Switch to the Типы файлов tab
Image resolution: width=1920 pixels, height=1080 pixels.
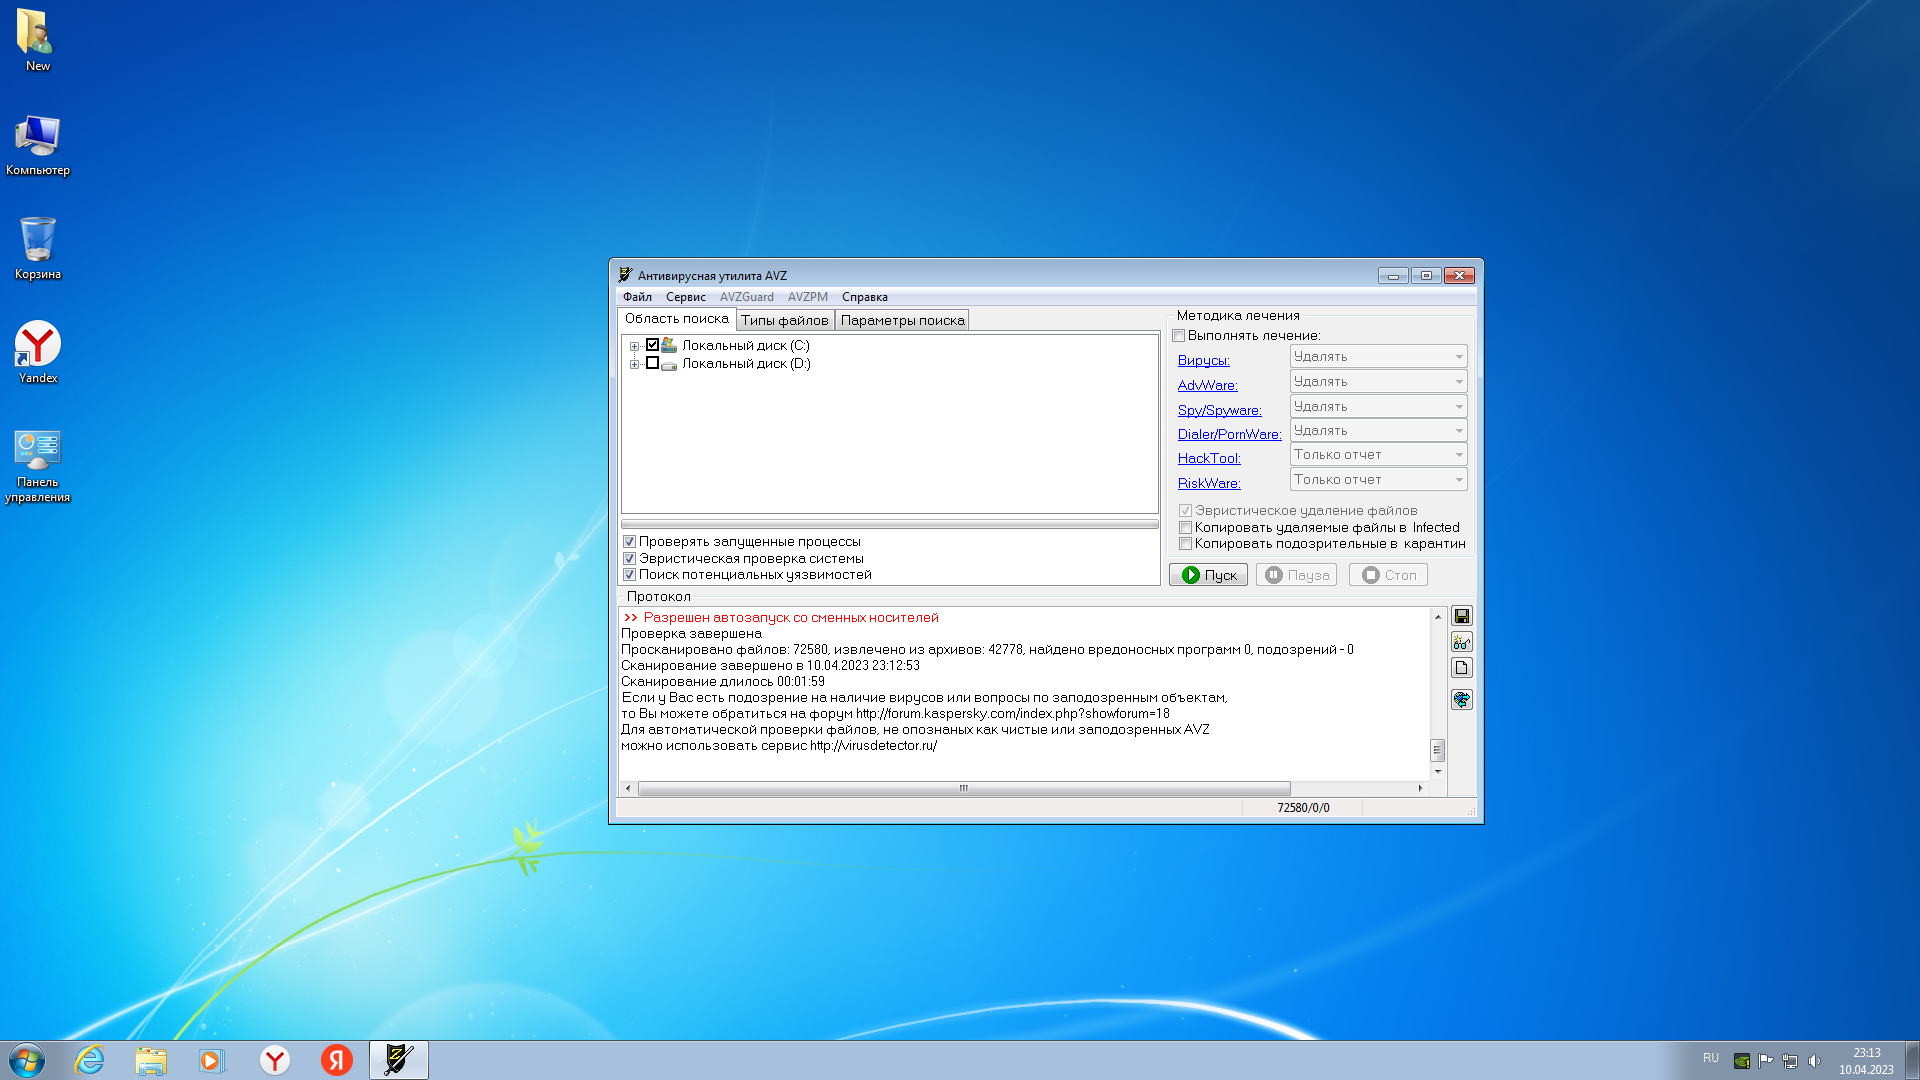point(784,320)
